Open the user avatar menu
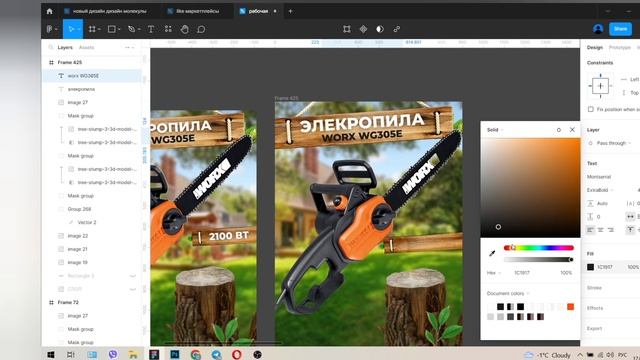Screen dimensions: 640x360 [598, 29]
